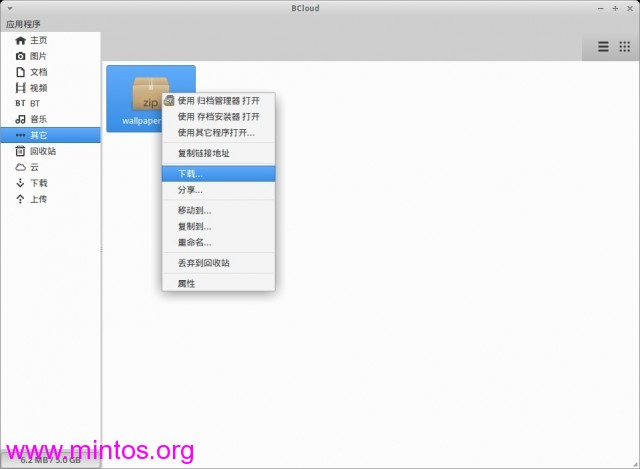Screen dimensions: 640x469
Task: Click the zip package file icon
Action: (x=150, y=93)
